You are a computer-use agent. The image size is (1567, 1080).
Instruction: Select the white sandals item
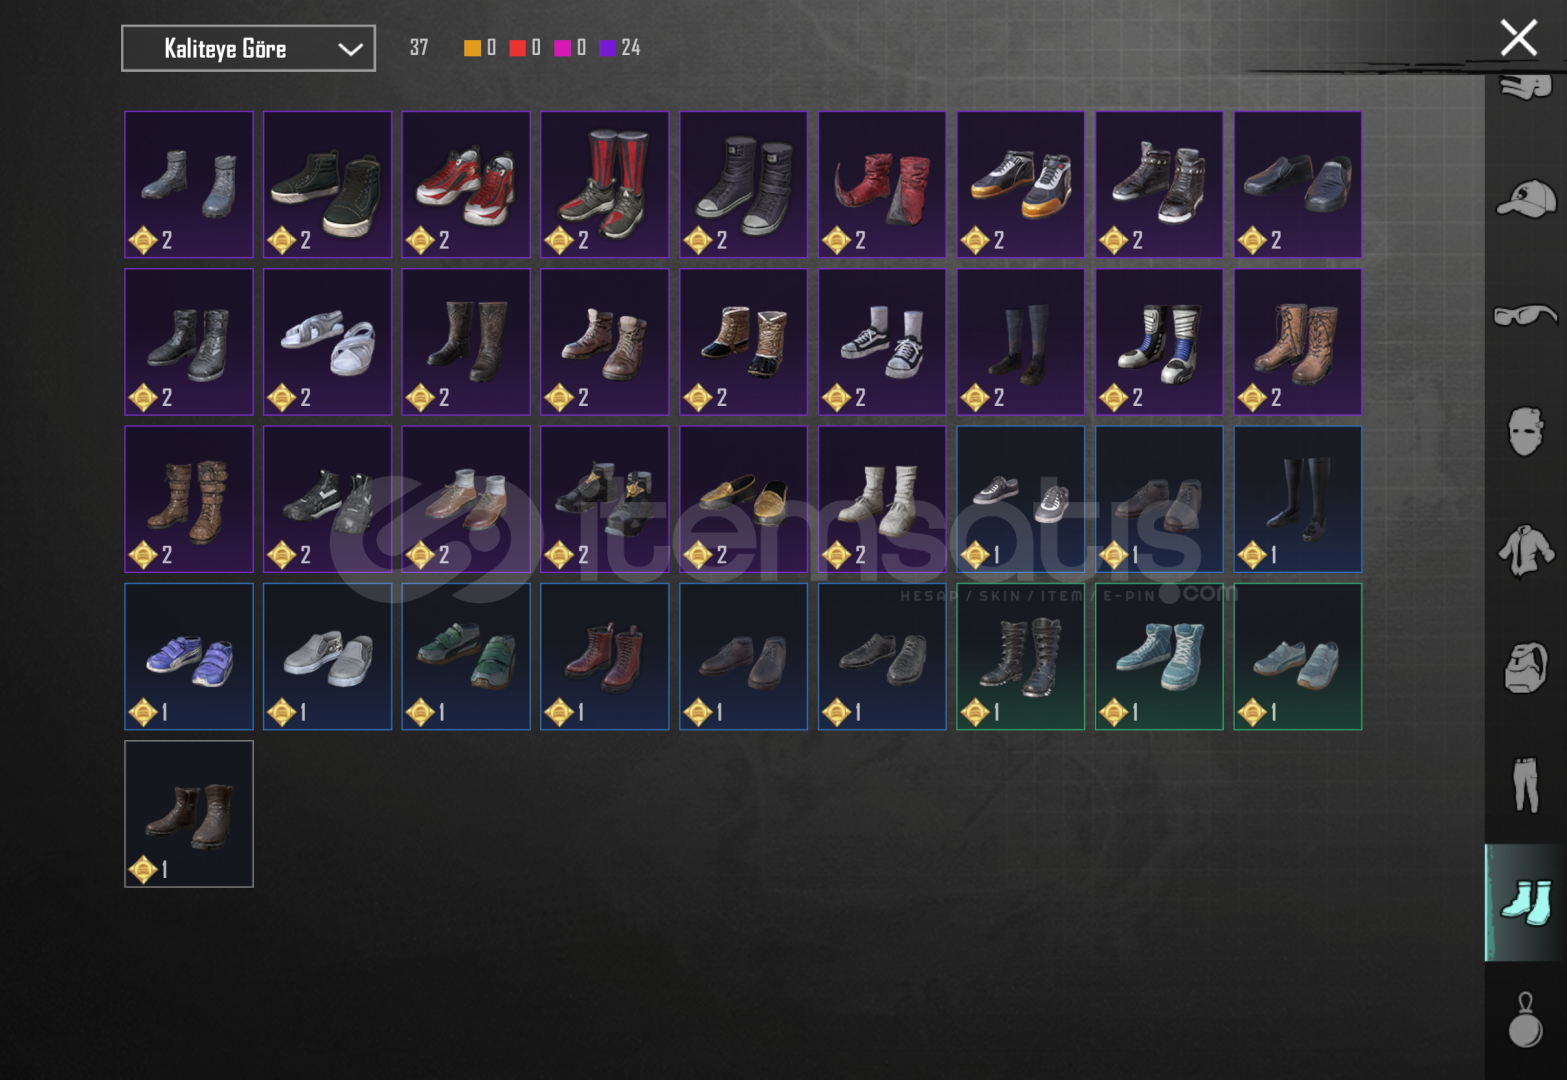[327, 341]
